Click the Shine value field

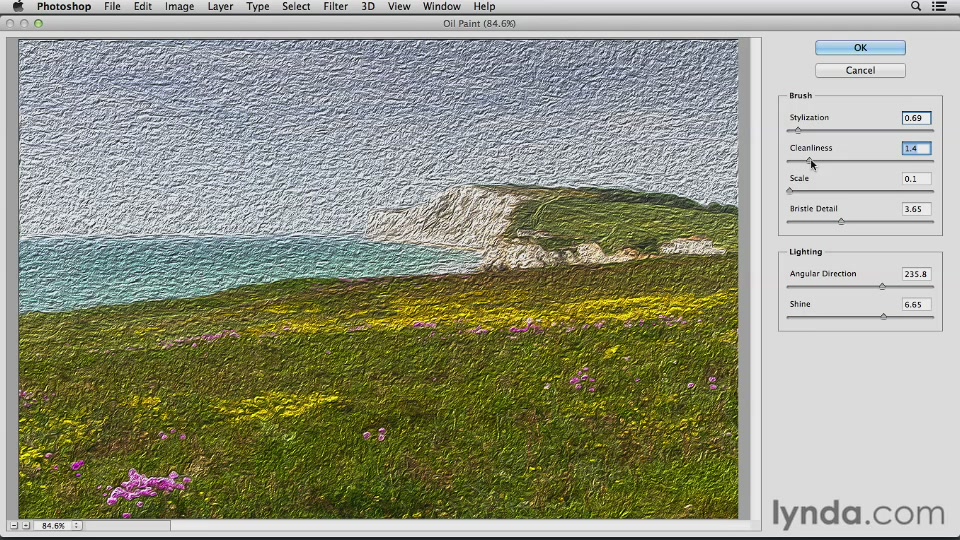pos(916,304)
